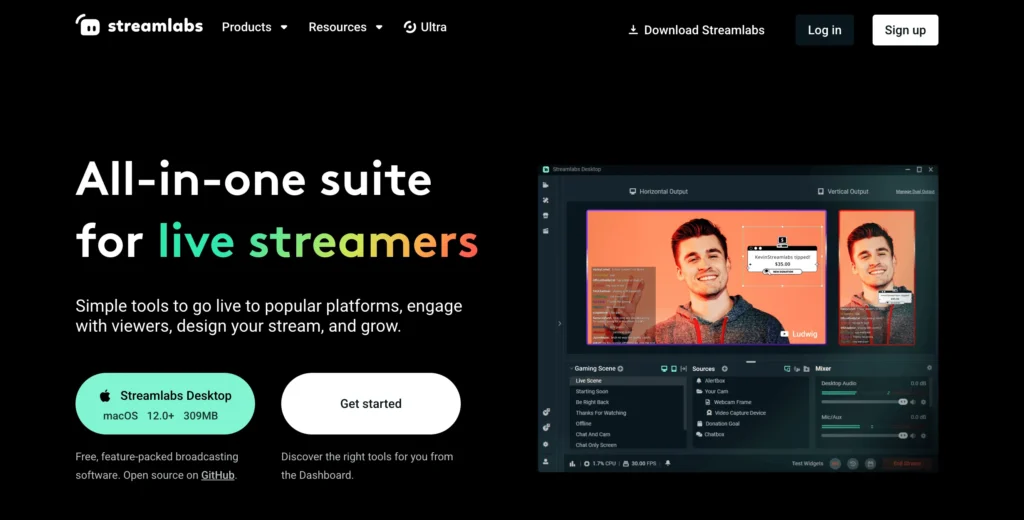Download Streamlabs Desktop for macOS
Viewport: 1024px width, 520px height.
pyautogui.click(x=165, y=404)
